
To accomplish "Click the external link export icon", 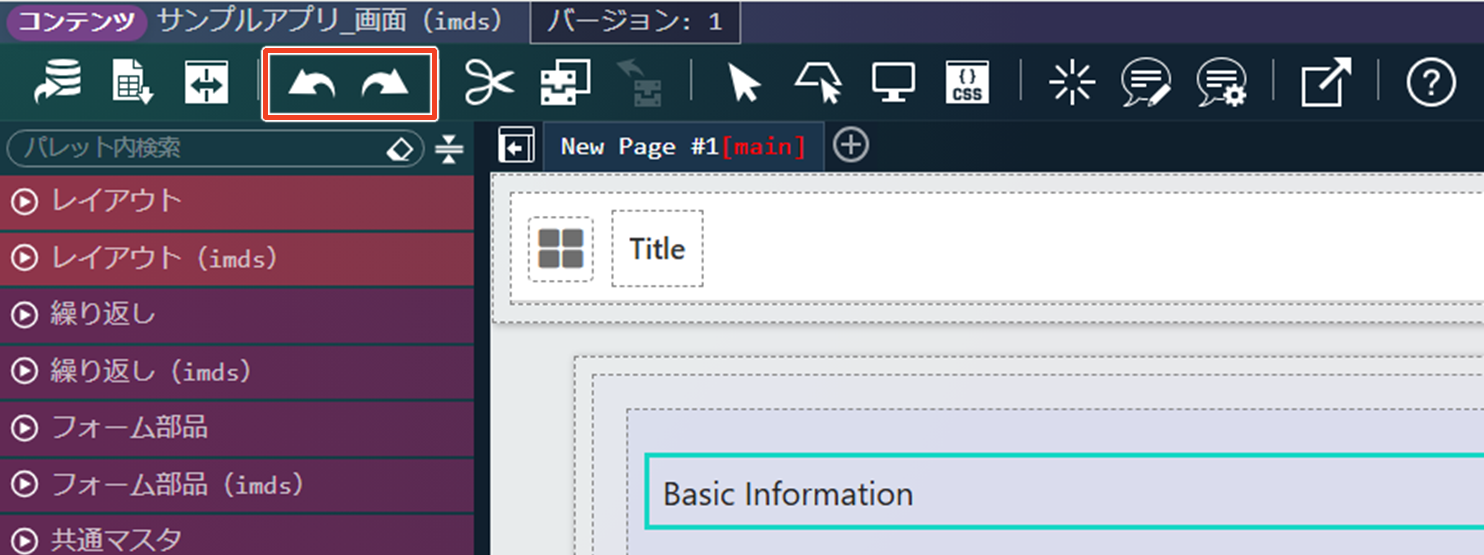I will [1326, 83].
